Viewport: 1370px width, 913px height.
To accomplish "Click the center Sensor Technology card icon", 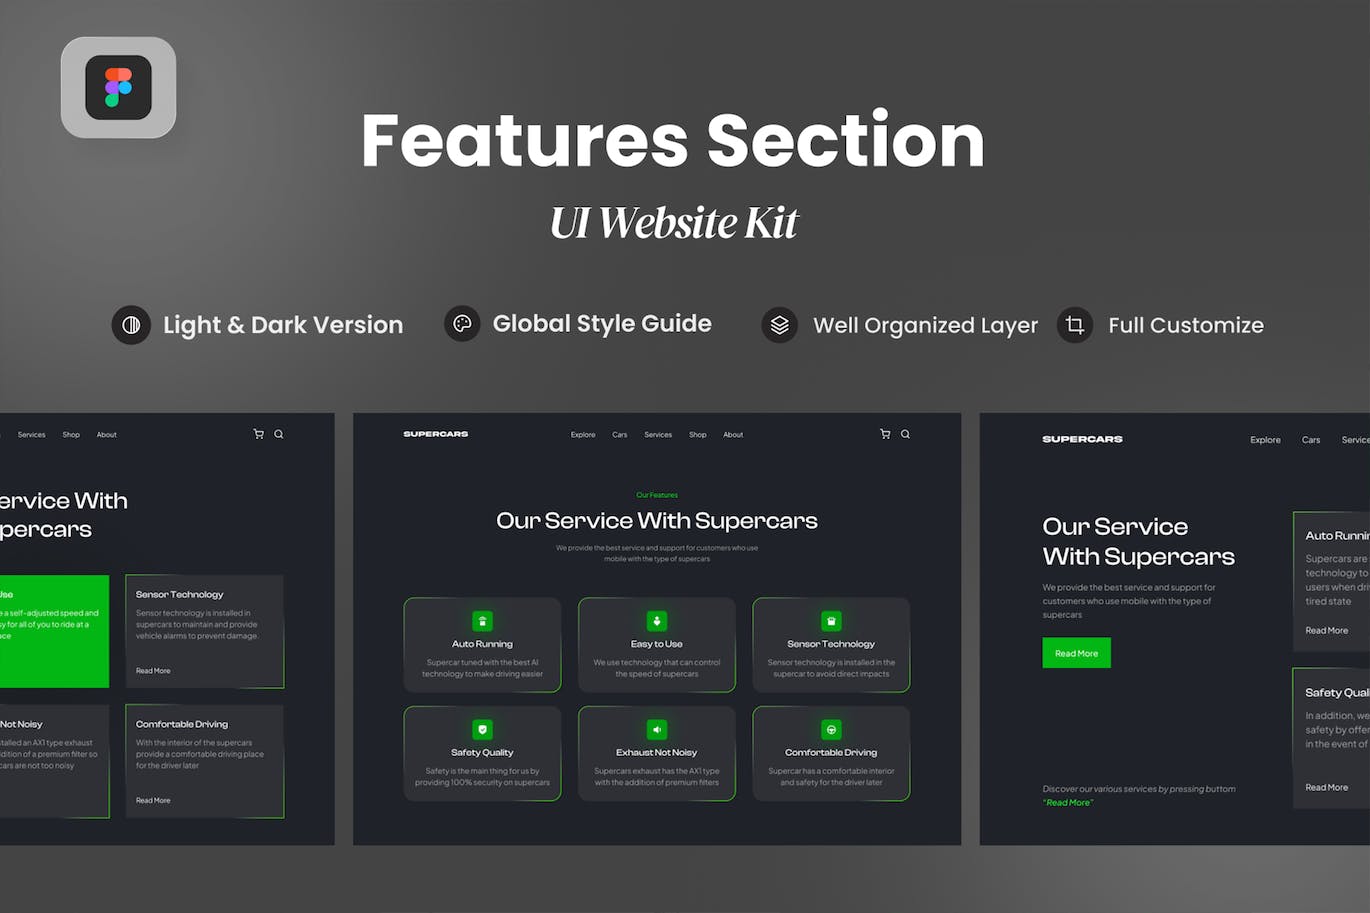I will tap(831, 621).
